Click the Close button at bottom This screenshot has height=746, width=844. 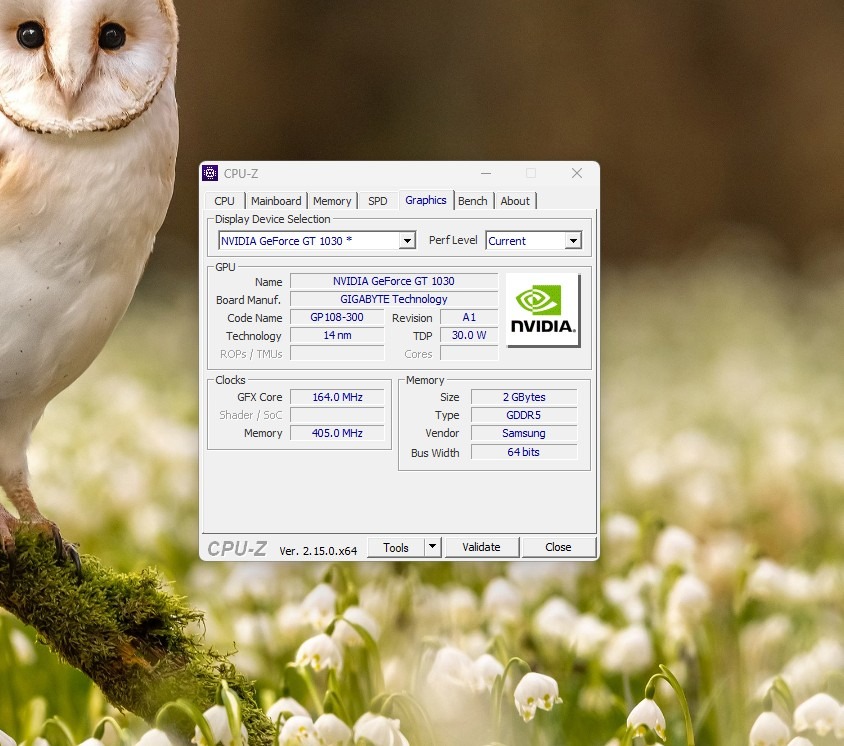point(558,547)
